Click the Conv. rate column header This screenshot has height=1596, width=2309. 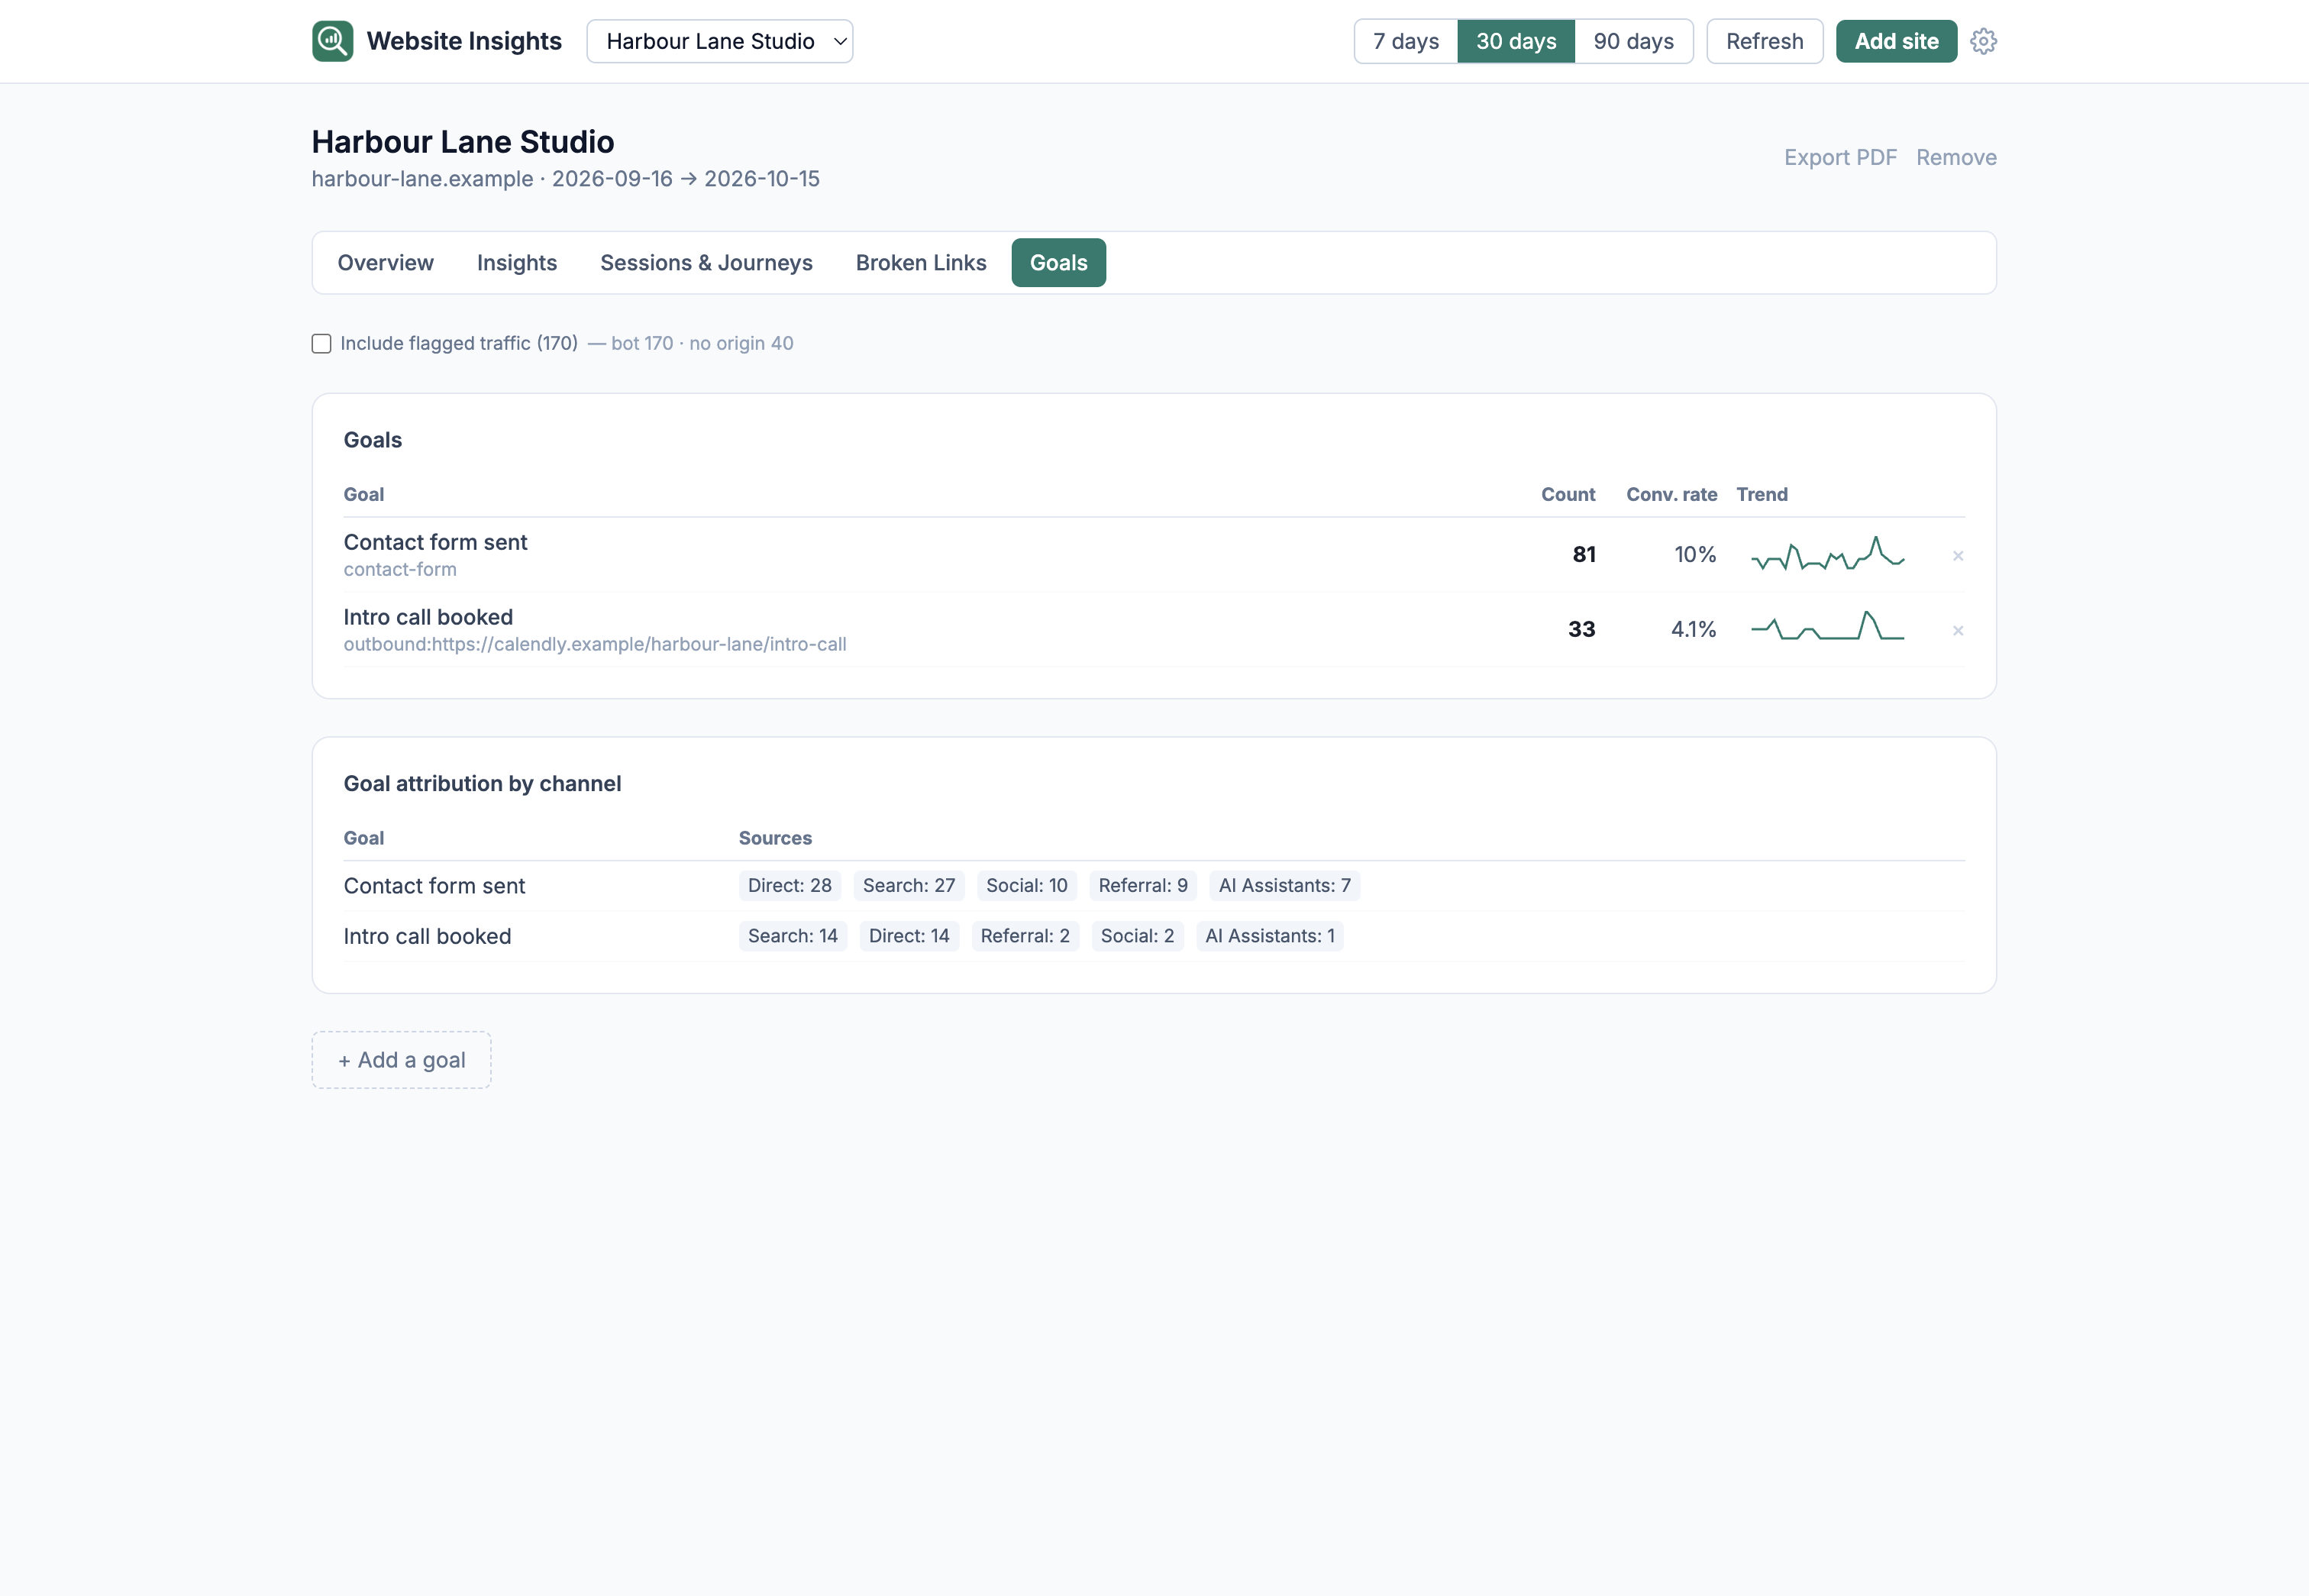(1671, 494)
